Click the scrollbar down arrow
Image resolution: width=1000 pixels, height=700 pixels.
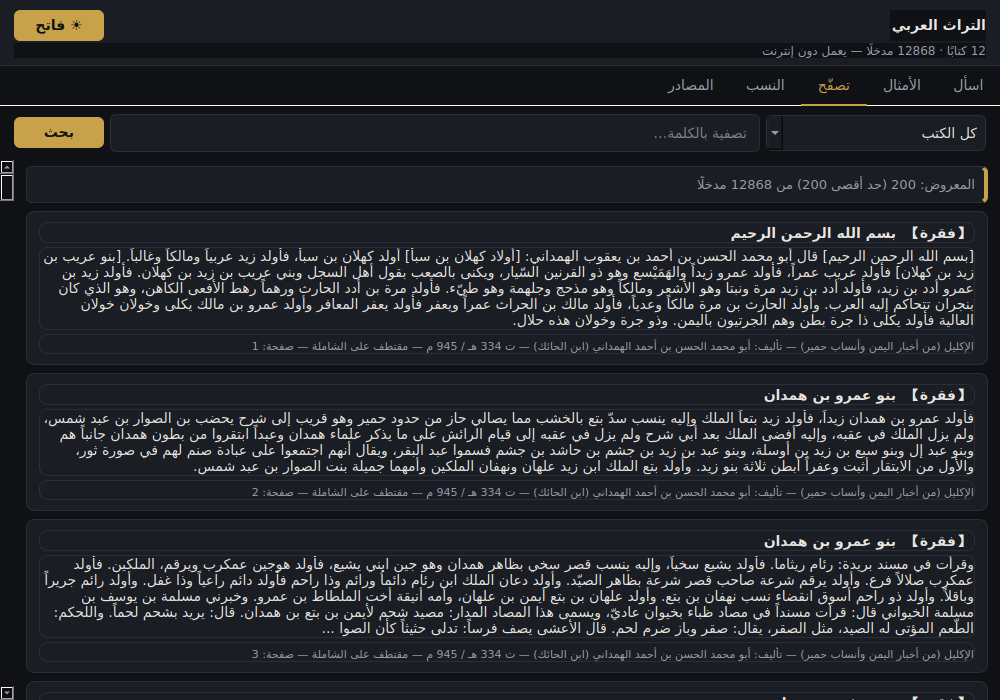(x=7, y=692)
